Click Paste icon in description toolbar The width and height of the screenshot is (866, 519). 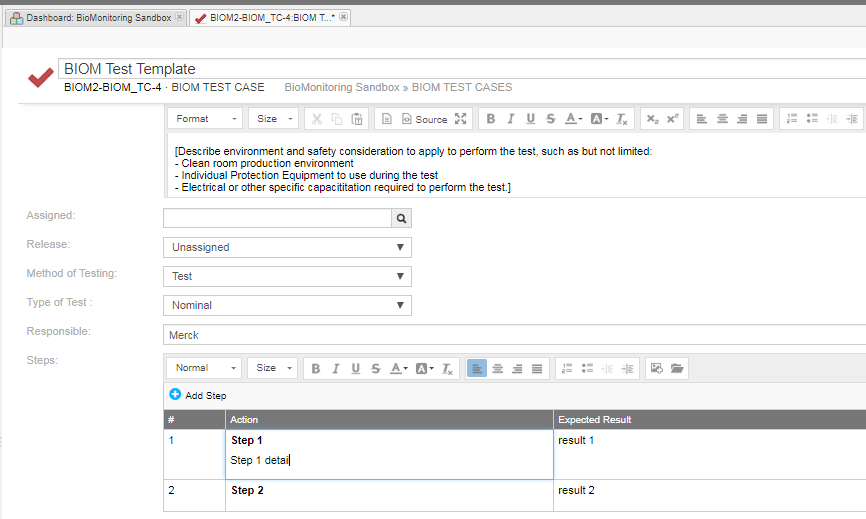coord(357,119)
